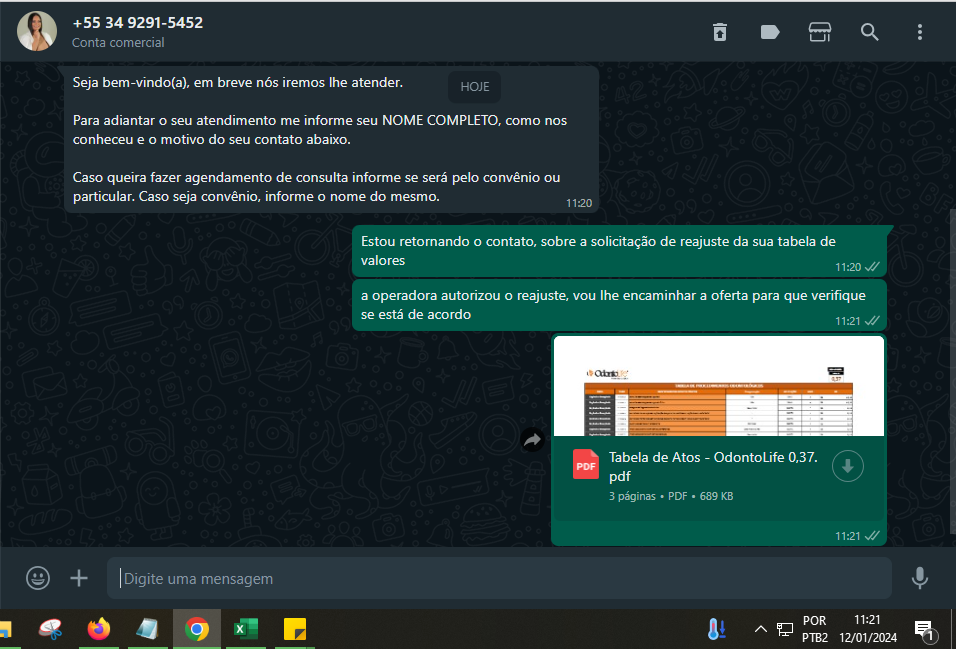Select the 'Estou retornando o contato' message
The image size is (956, 649).
pos(619,251)
